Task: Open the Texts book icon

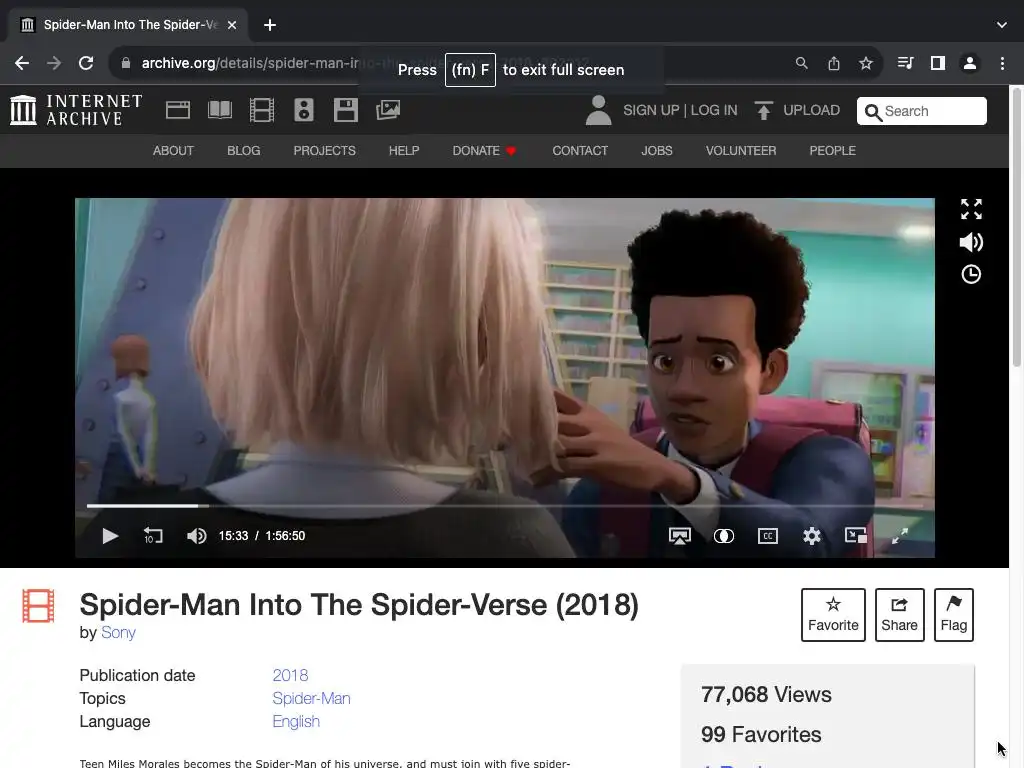Action: tap(219, 110)
